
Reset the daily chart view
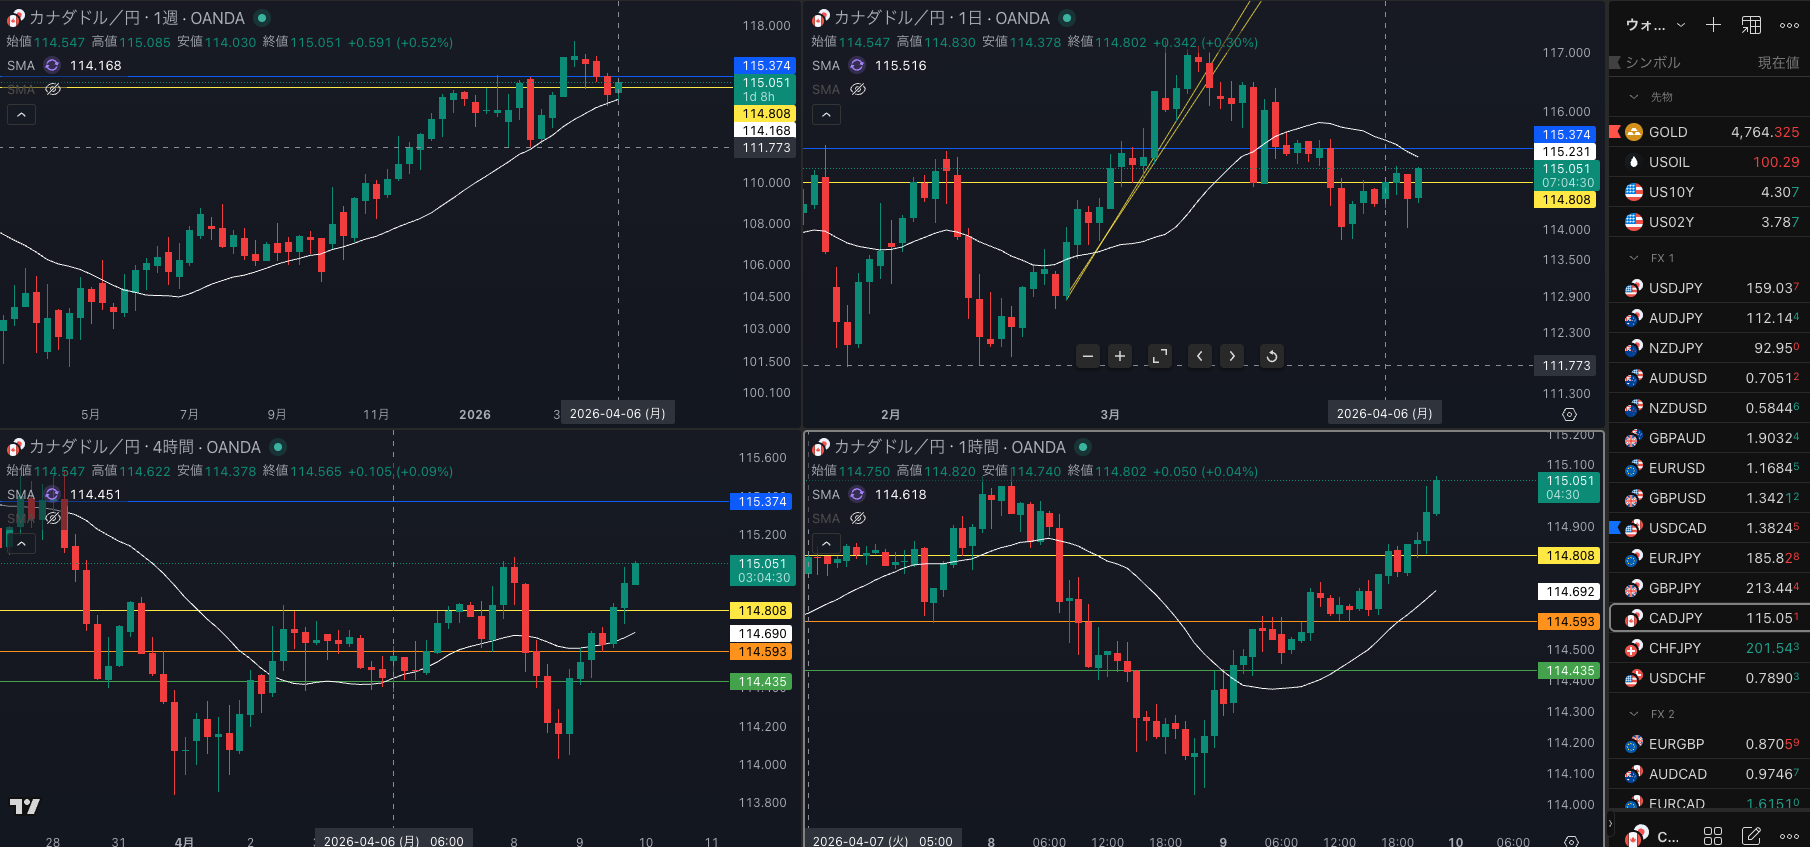tap(1271, 356)
